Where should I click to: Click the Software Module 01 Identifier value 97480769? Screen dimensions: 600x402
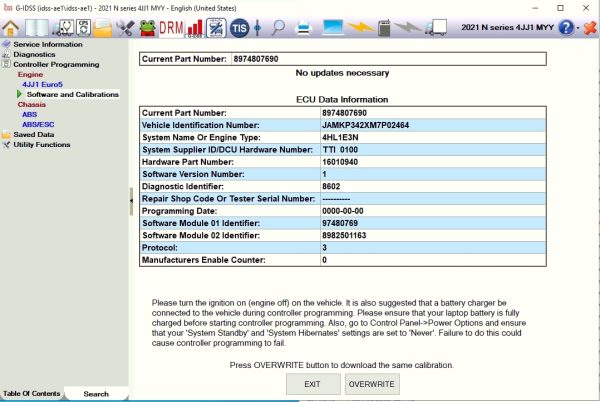(x=340, y=223)
